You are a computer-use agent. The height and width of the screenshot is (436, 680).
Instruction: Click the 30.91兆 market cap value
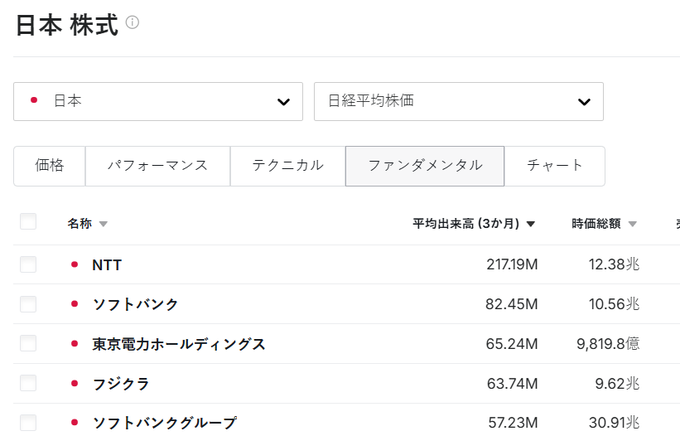point(614,423)
